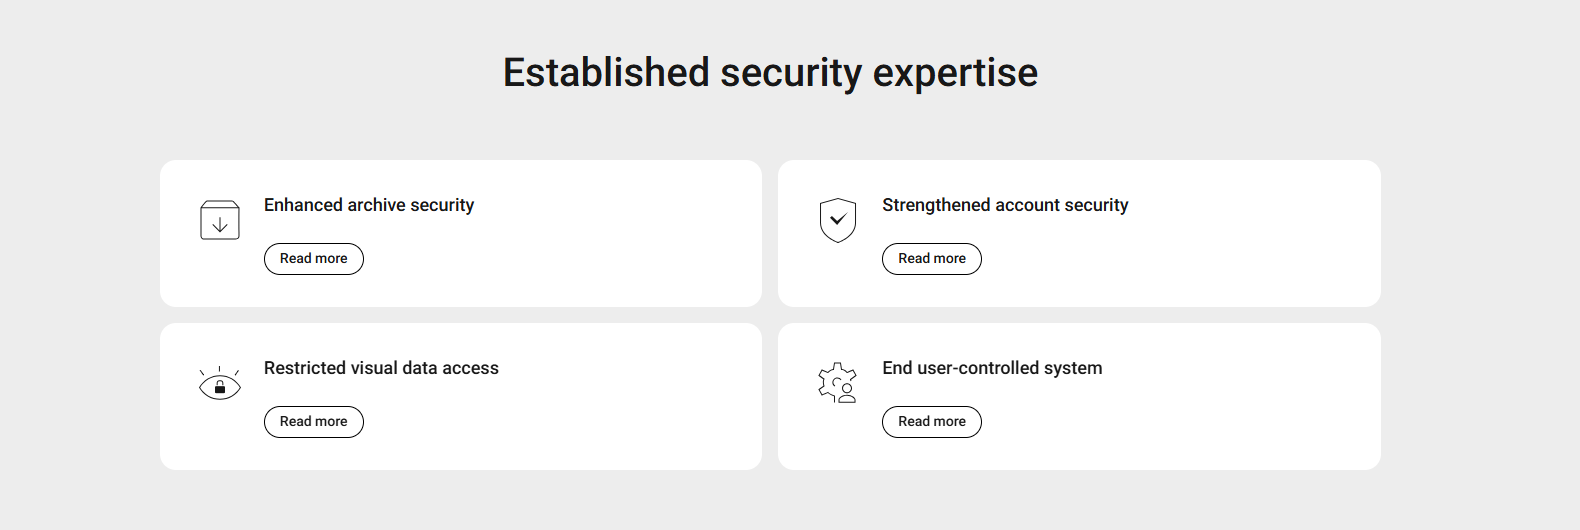This screenshot has height=530, width=1580.
Task: Click the Enhanced archive security title
Action: [x=369, y=205]
